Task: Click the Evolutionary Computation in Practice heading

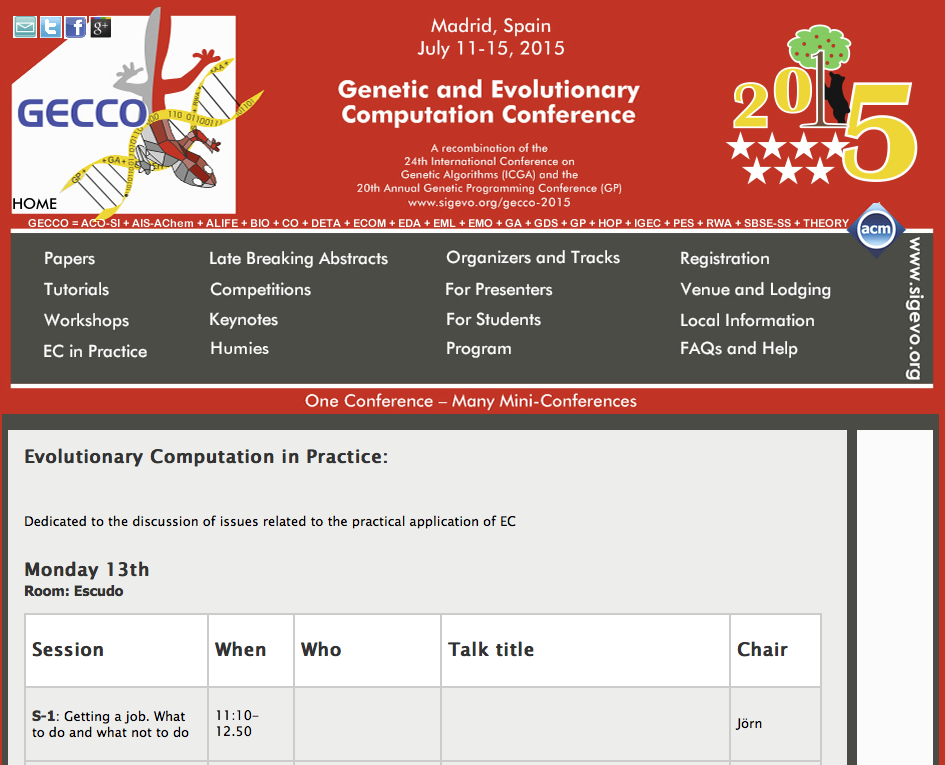Action: click(x=206, y=456)
